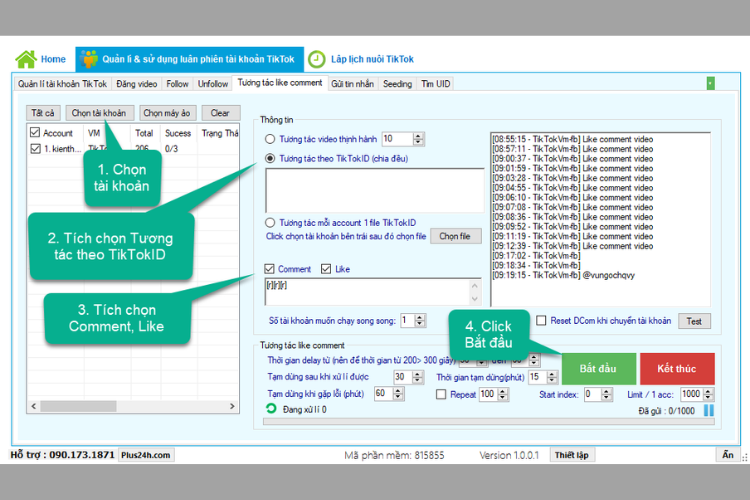Click the green processing spinner icon
This screenshot has width=750, height=500.
tap(271, 409)
